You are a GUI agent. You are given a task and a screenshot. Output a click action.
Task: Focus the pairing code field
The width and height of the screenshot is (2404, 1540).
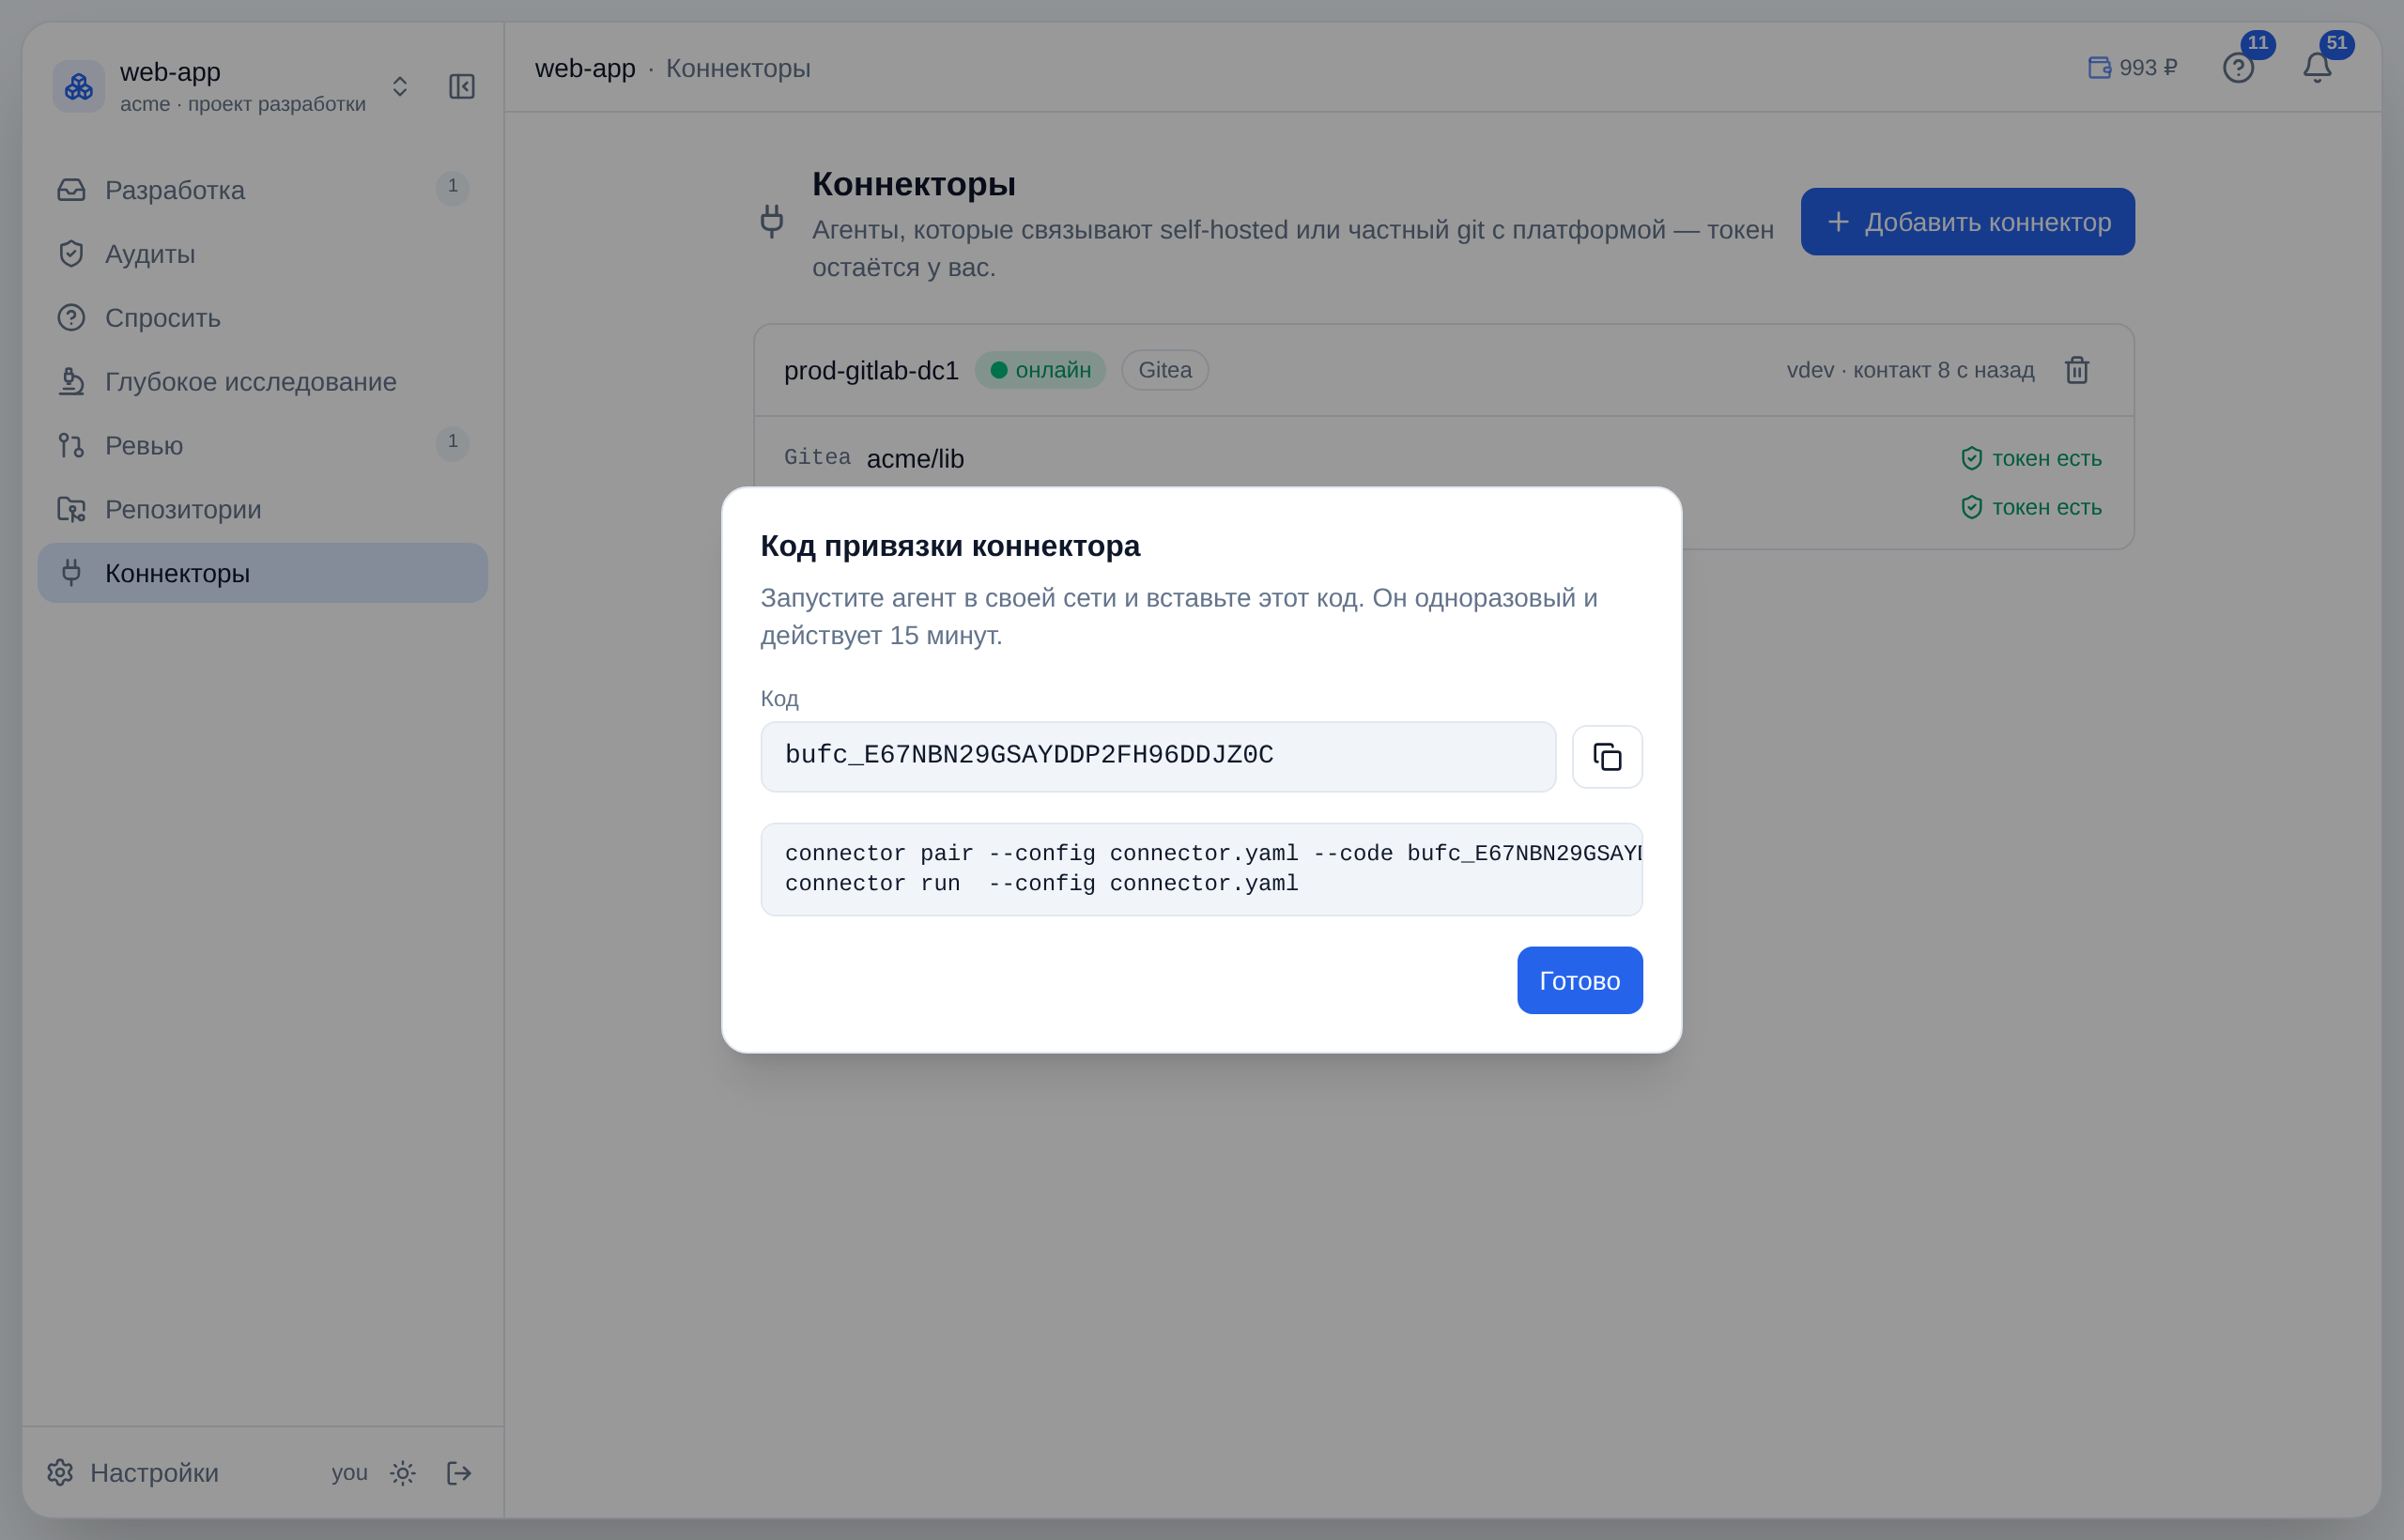pyautogui.click(x=1158, y=757)
